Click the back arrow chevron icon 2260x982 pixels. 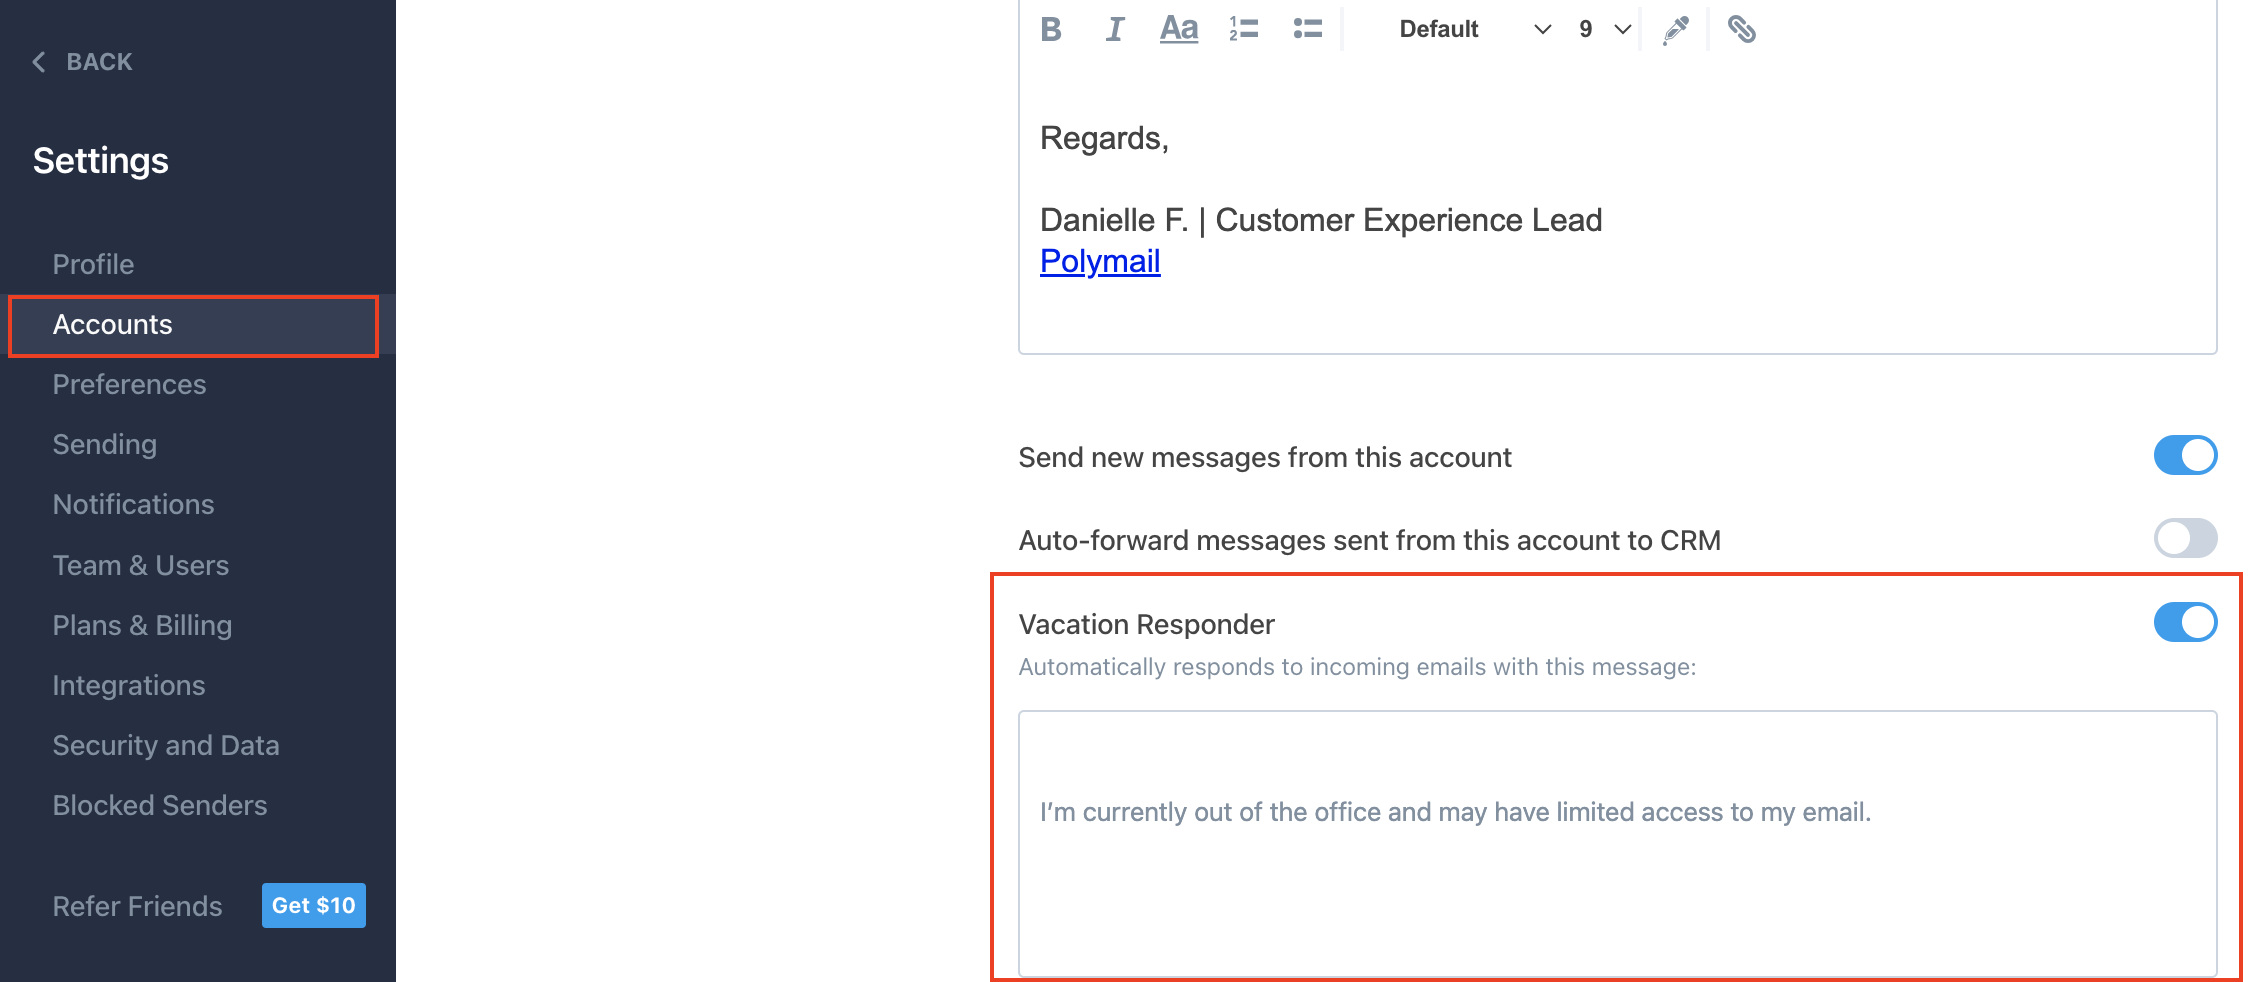pos(39,62)
